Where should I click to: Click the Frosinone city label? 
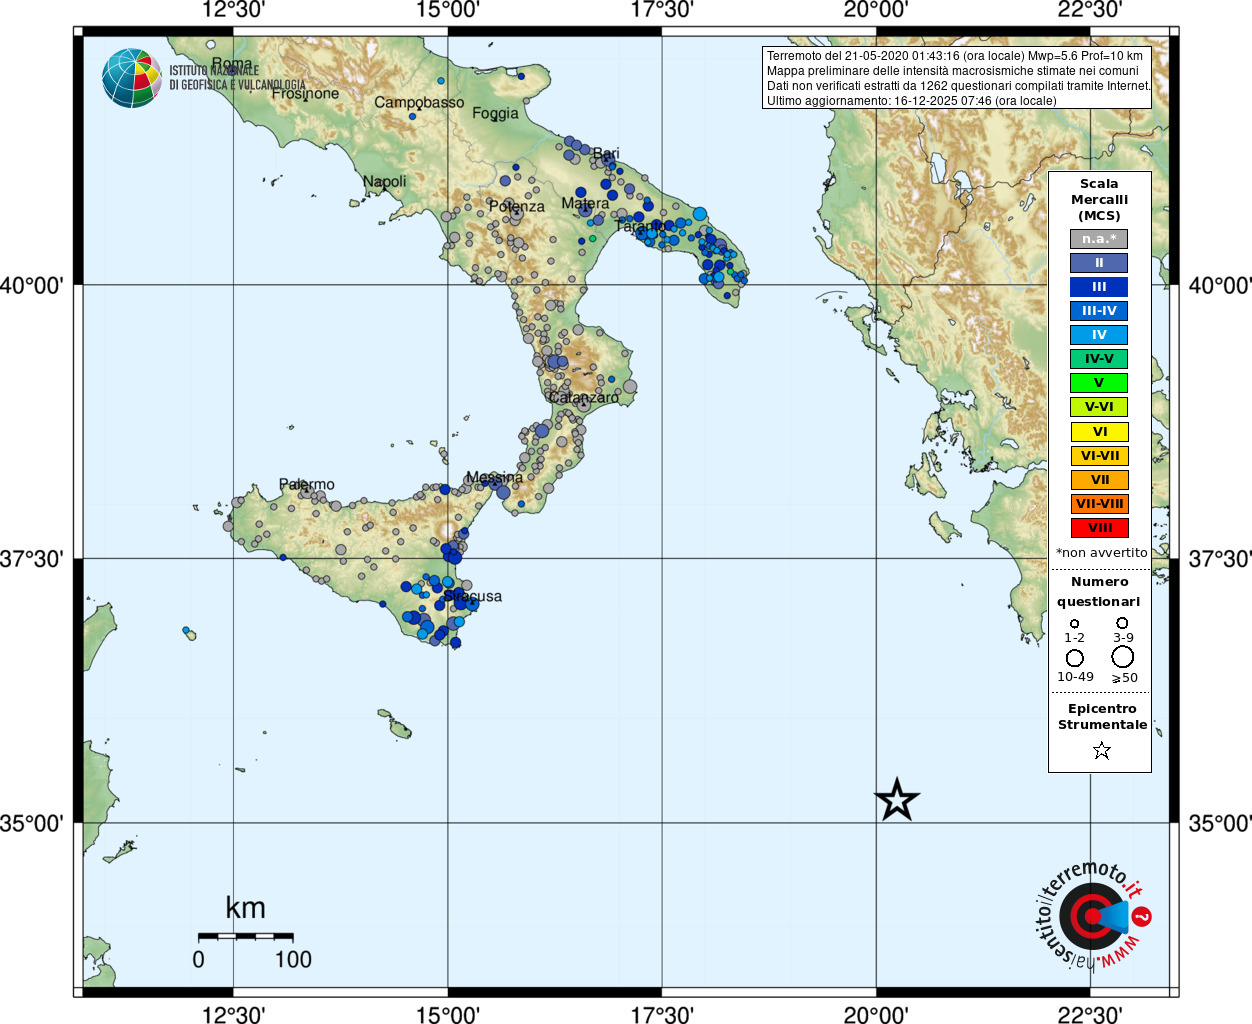coord(305,93)
